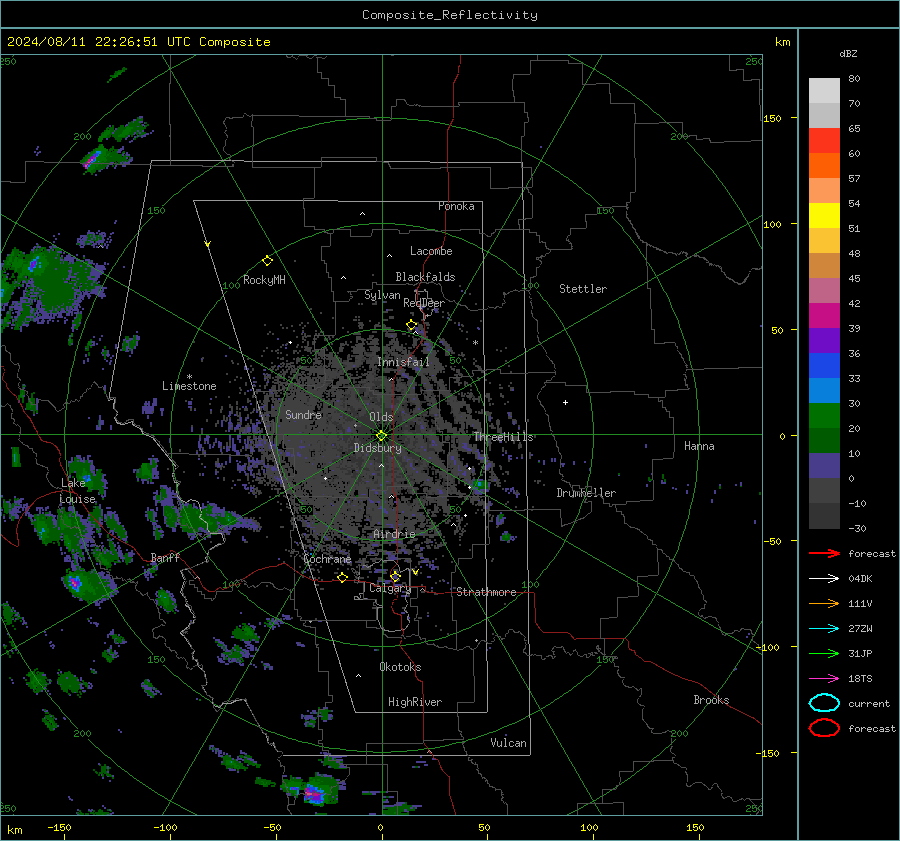Click the red forecast arrow in legend

(824, 553)
